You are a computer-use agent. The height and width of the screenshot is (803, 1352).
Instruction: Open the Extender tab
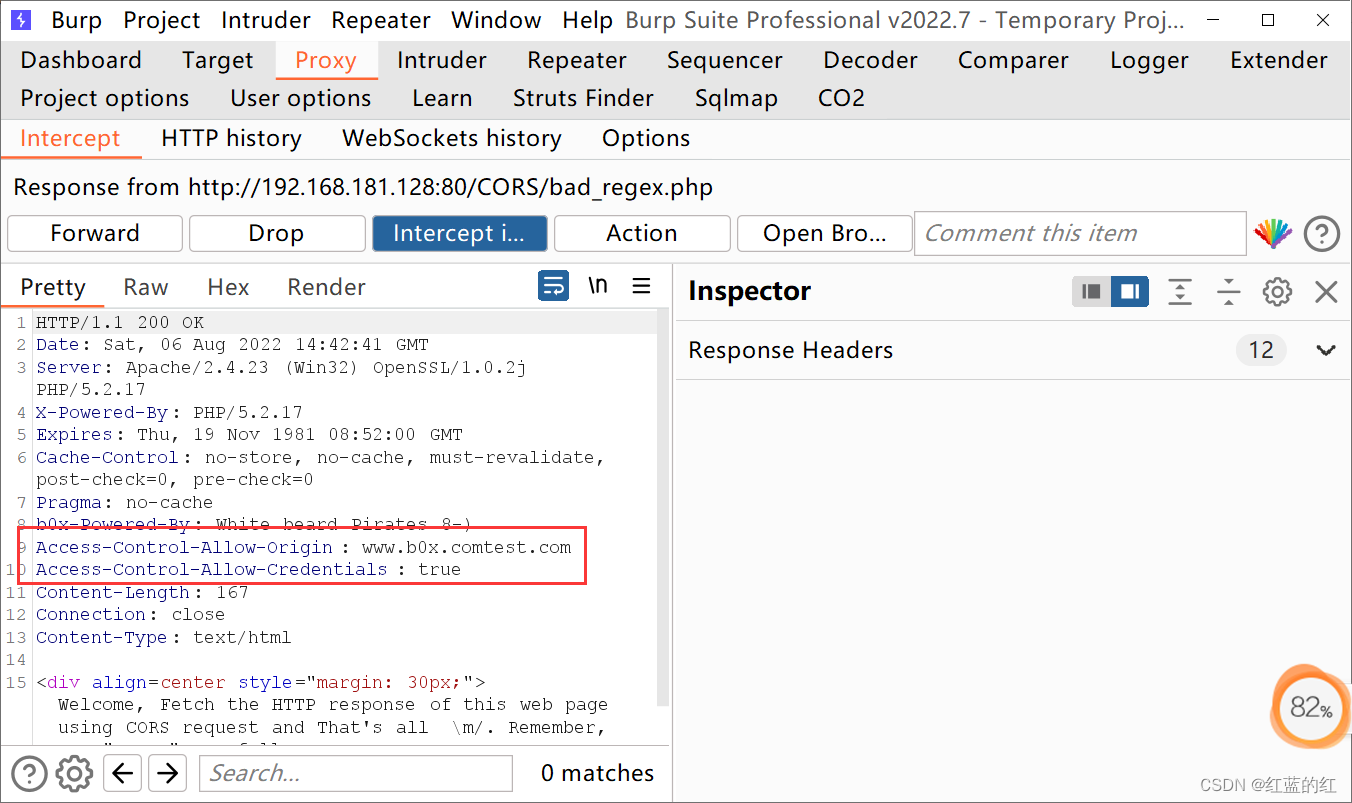pyautogui.click(x=1279, y=60)
